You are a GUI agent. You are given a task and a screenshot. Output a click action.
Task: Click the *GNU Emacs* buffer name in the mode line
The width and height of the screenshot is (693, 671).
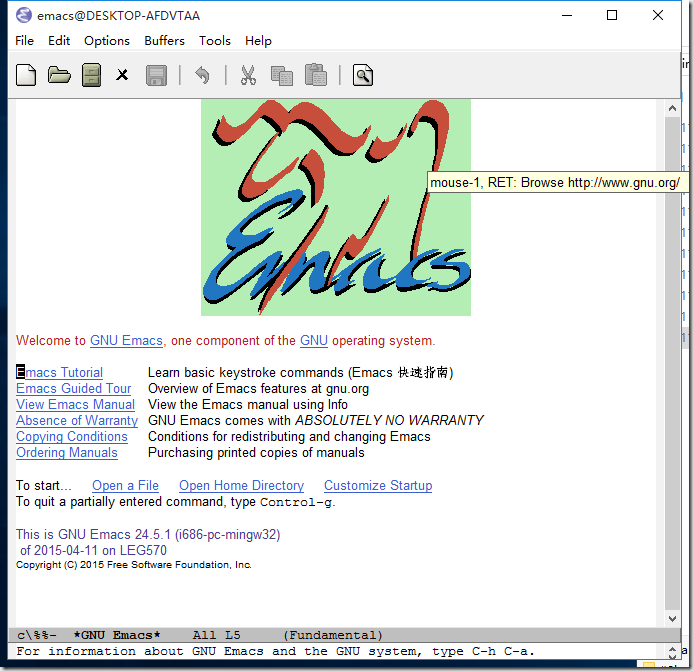pos(117,635)
